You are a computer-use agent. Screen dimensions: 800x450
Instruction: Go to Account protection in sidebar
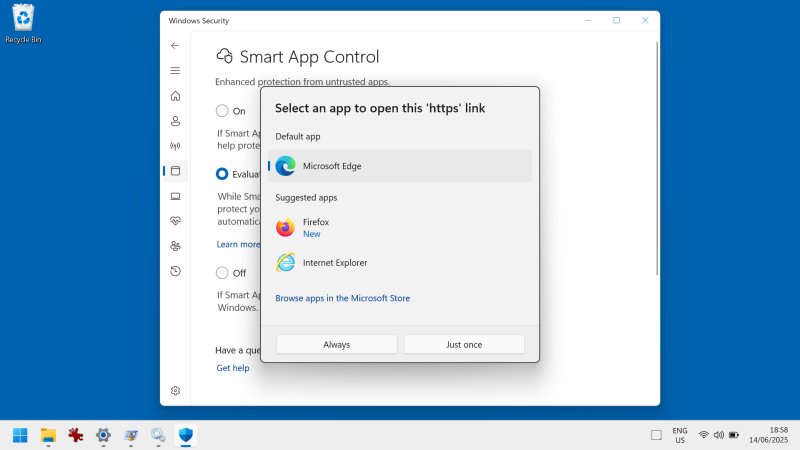tap(175, 121)
